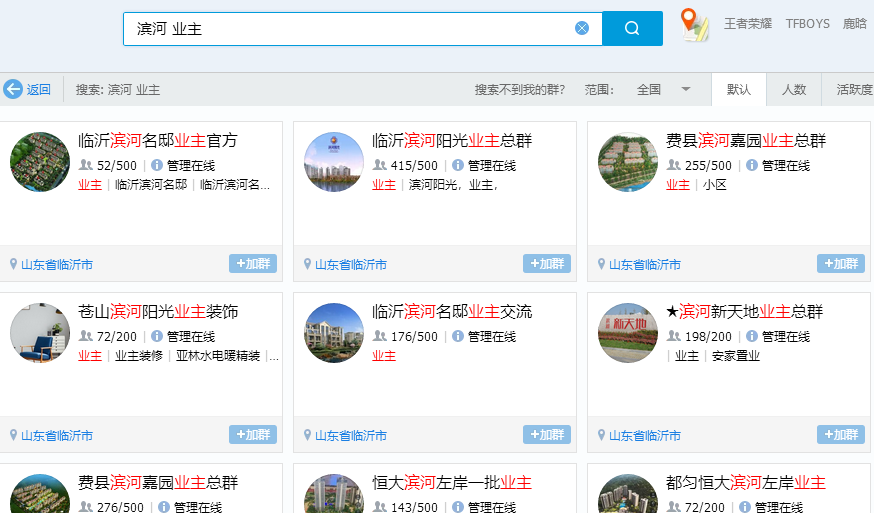Switch to the 活跃度 sorting tab
874x513 pixels.
pyautogui.click(x=854, y=89)
